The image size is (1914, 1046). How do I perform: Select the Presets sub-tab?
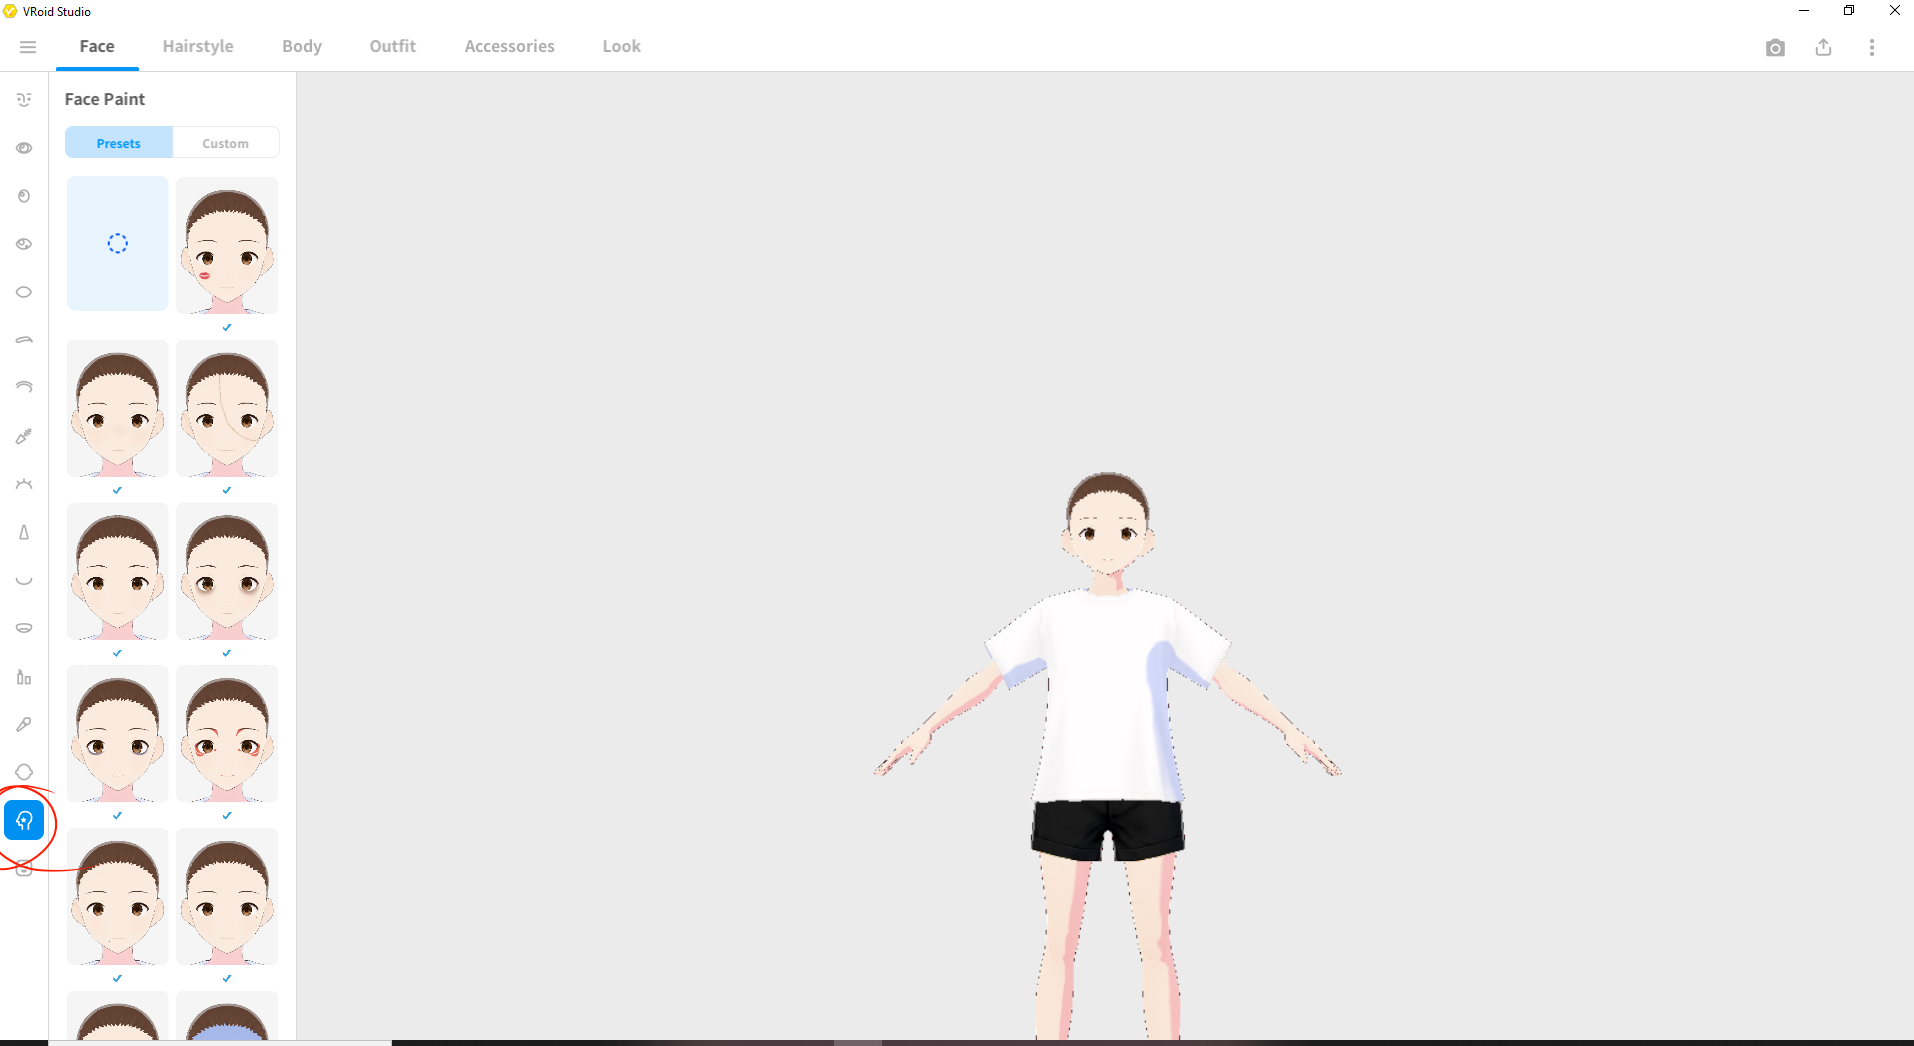pyautogui.click(x=119, y=143)
